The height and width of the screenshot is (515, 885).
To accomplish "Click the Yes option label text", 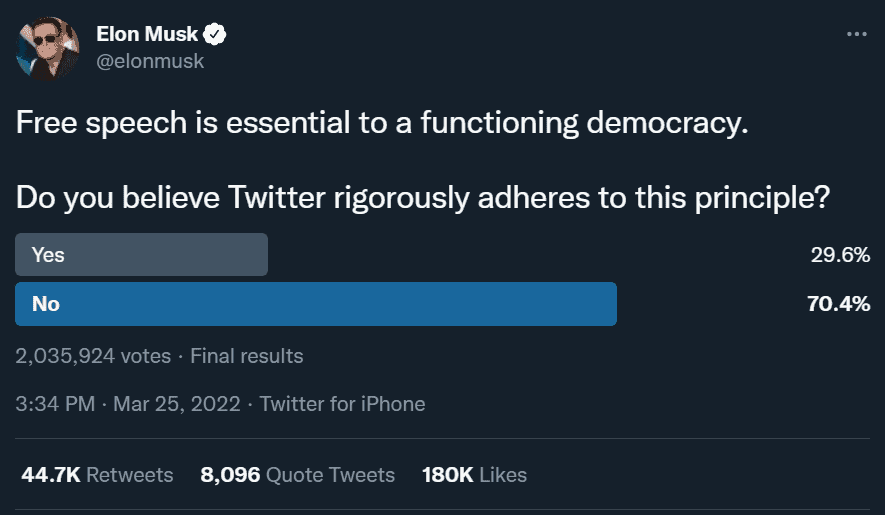I will (x=48, y=255).
